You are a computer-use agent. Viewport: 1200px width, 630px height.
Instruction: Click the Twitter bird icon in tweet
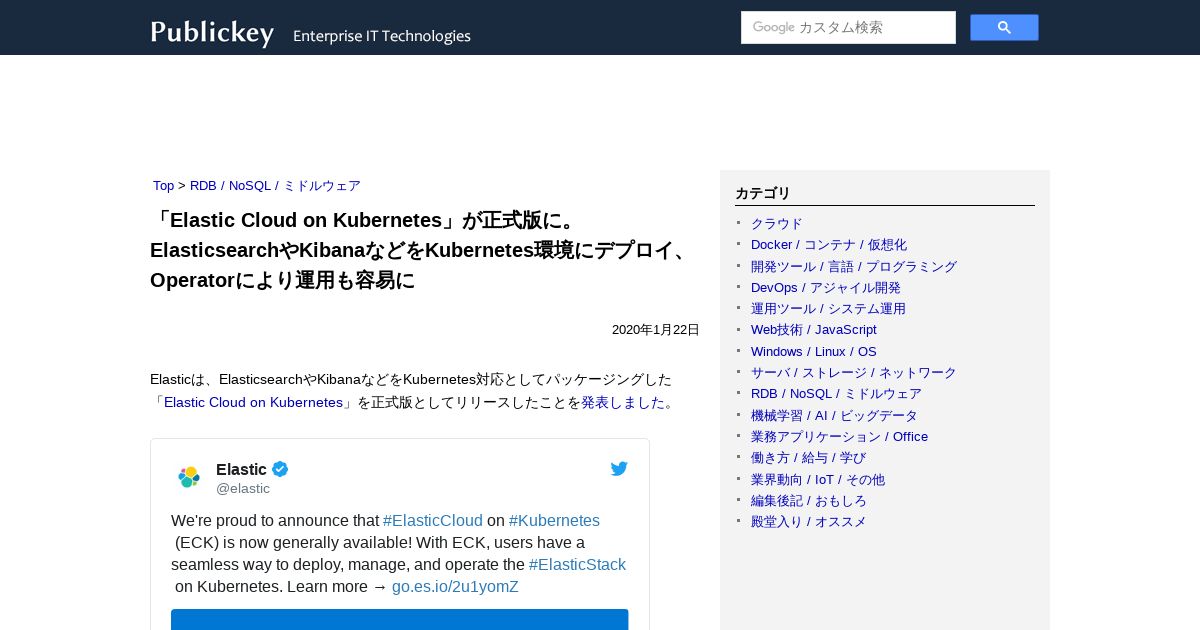pyautogui.click(x=619, y=468)
